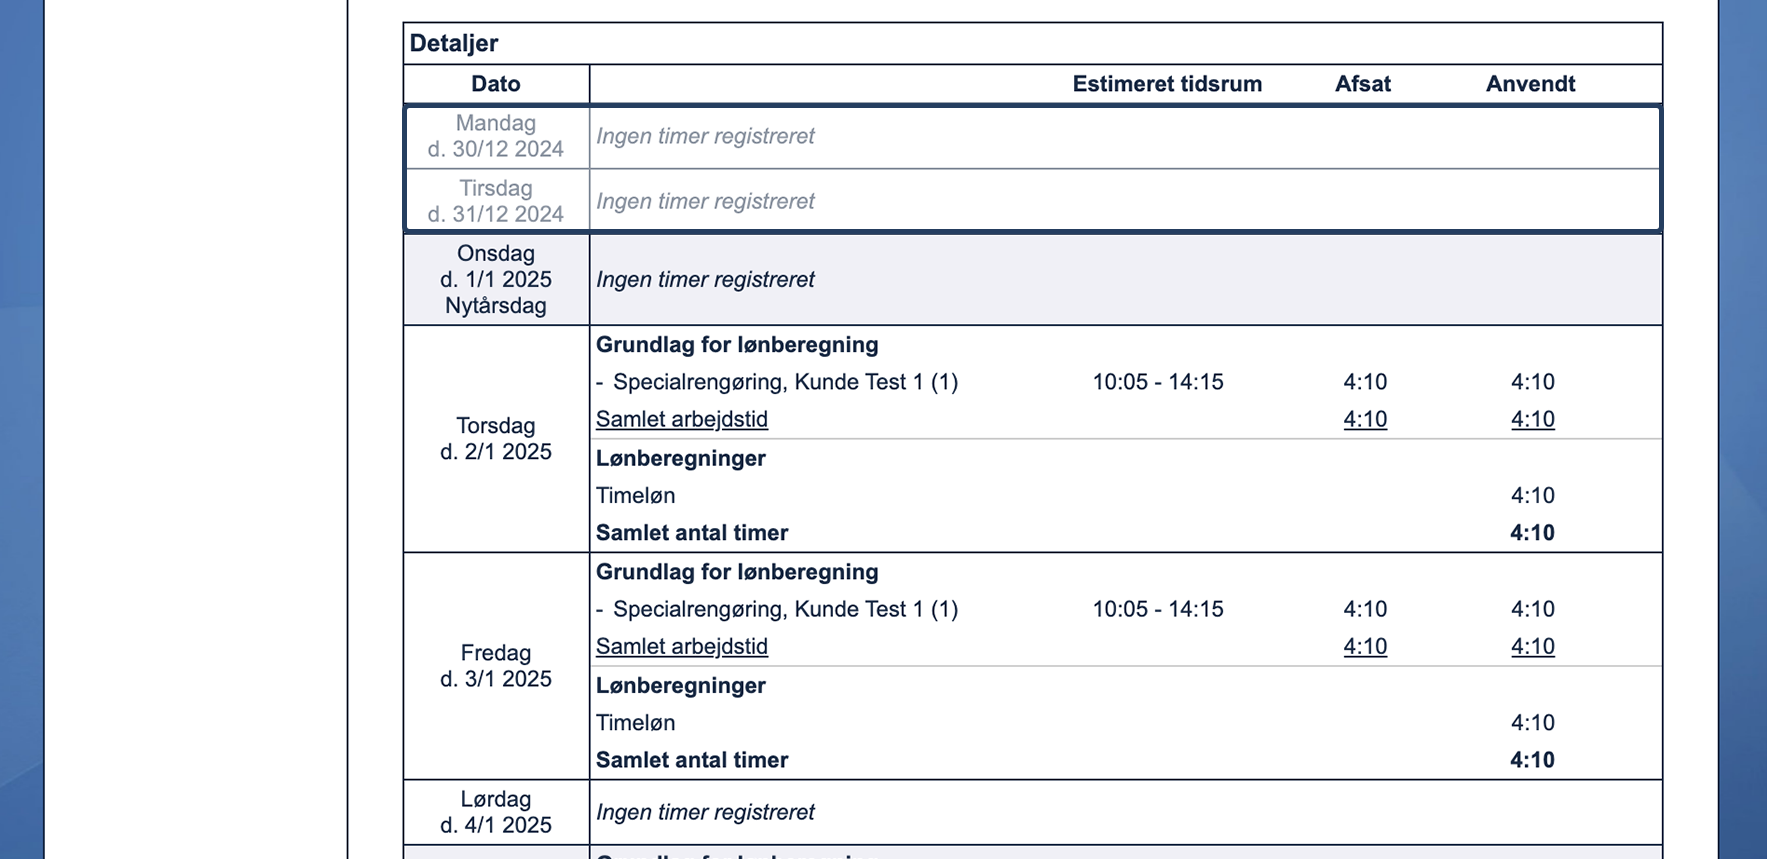Click the Samlet arbejdstid link under Torsdag

pos(681,420)
